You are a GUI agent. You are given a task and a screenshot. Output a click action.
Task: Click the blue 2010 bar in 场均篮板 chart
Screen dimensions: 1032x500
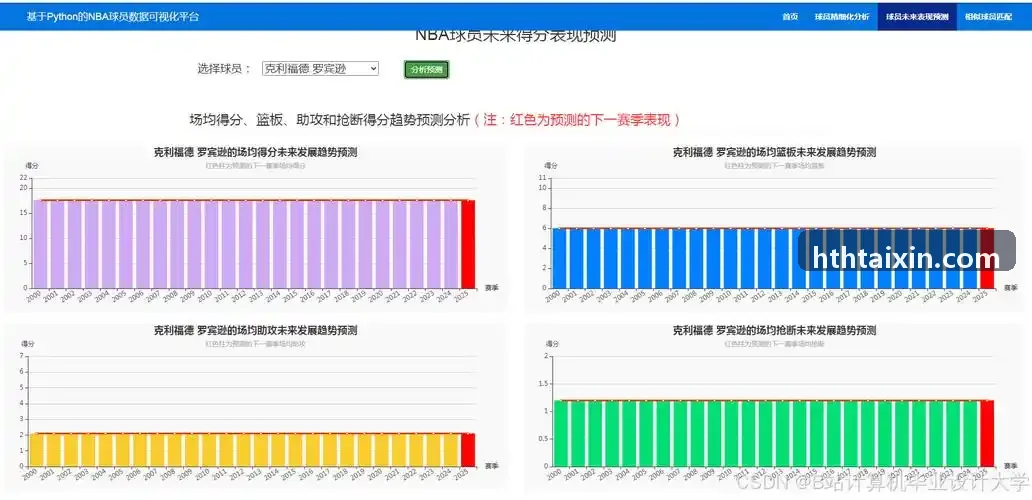click(x=730, y=258)
